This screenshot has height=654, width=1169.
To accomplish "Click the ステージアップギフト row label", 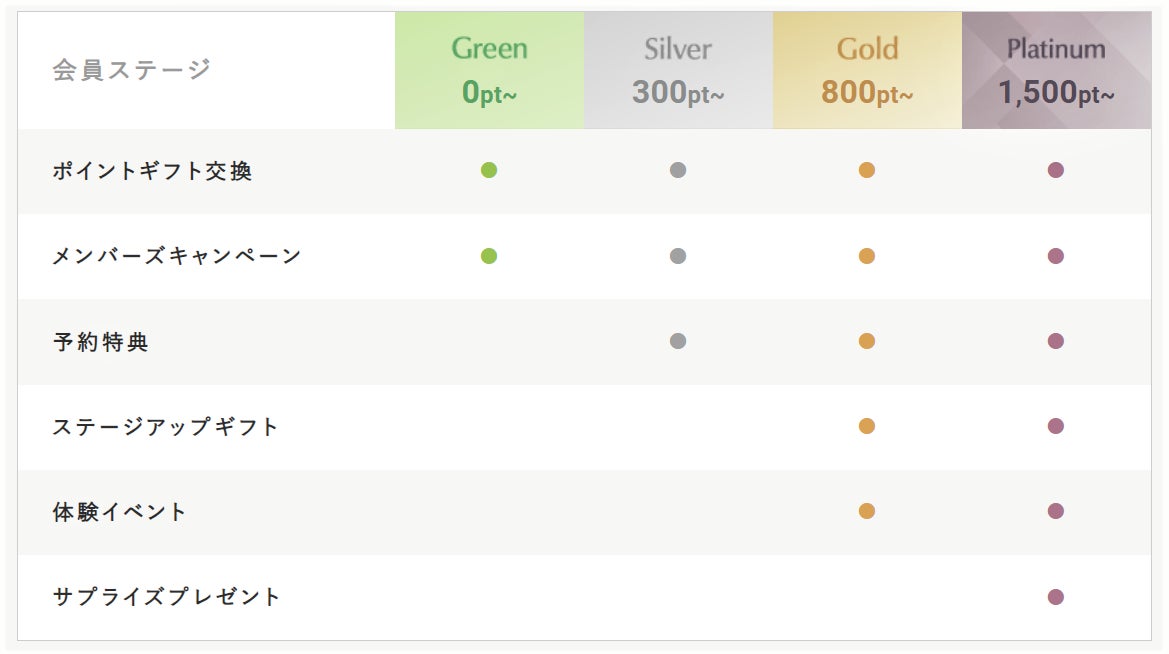I will point(166,427).
